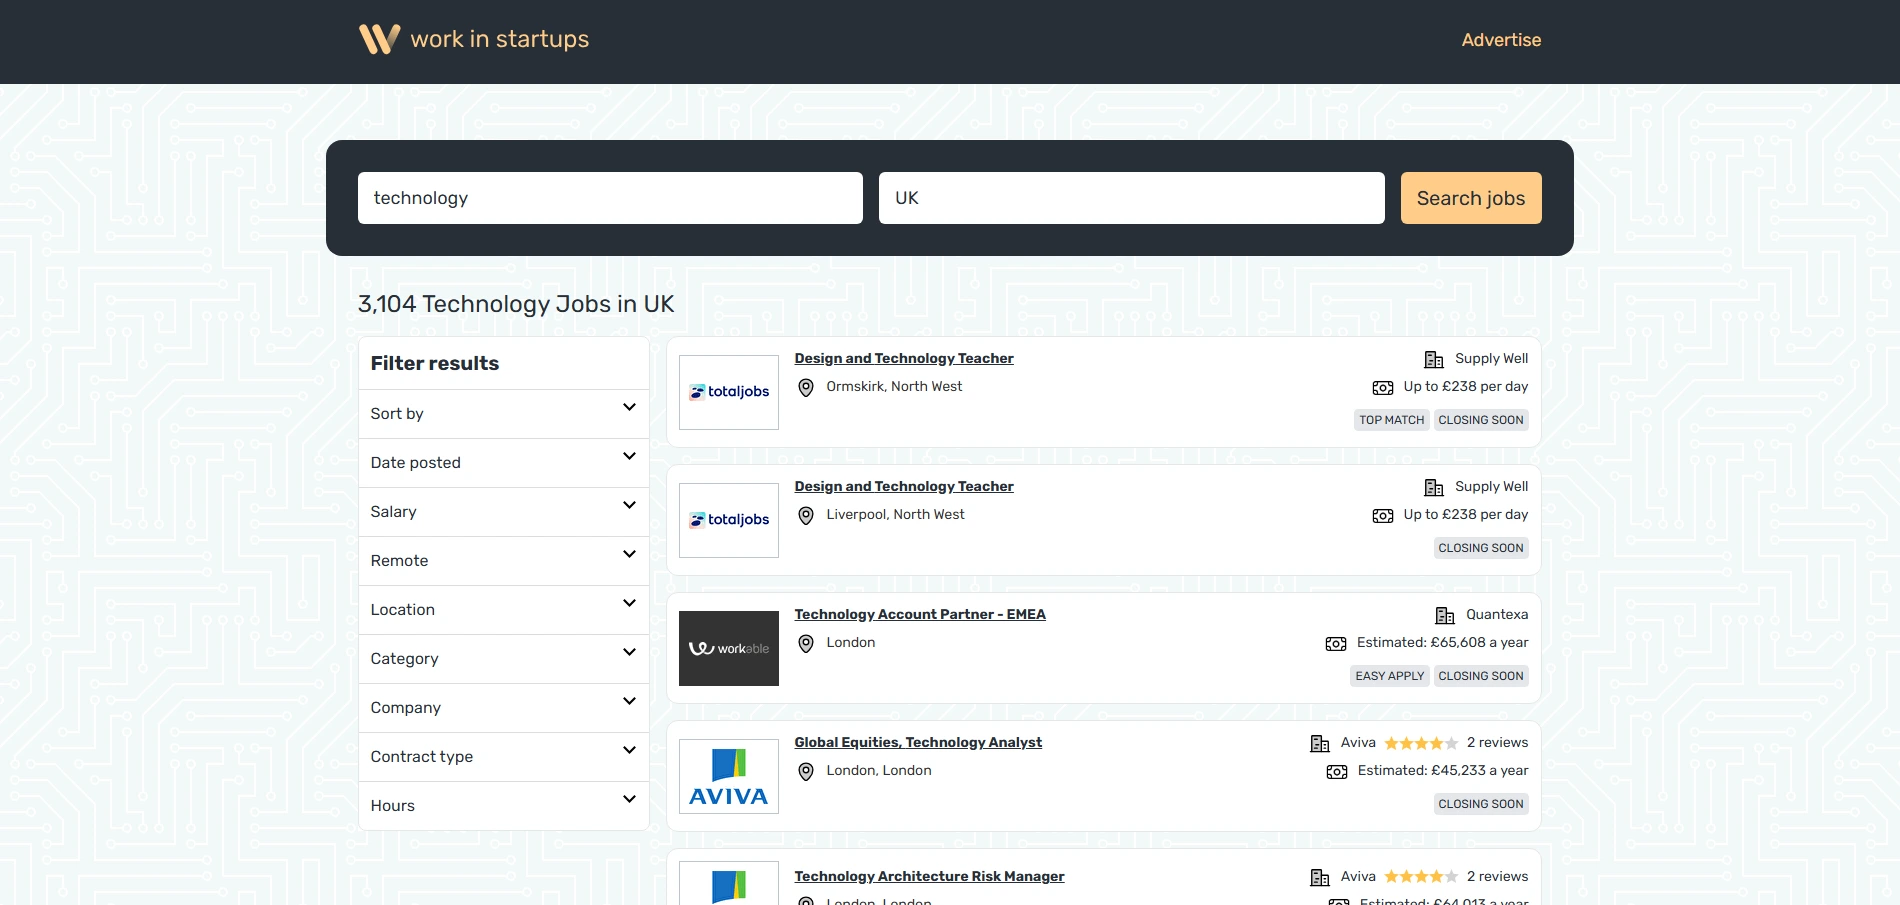Click the Work in Startups W logo
Screen dimensions: 1900x905
point(379,39)
